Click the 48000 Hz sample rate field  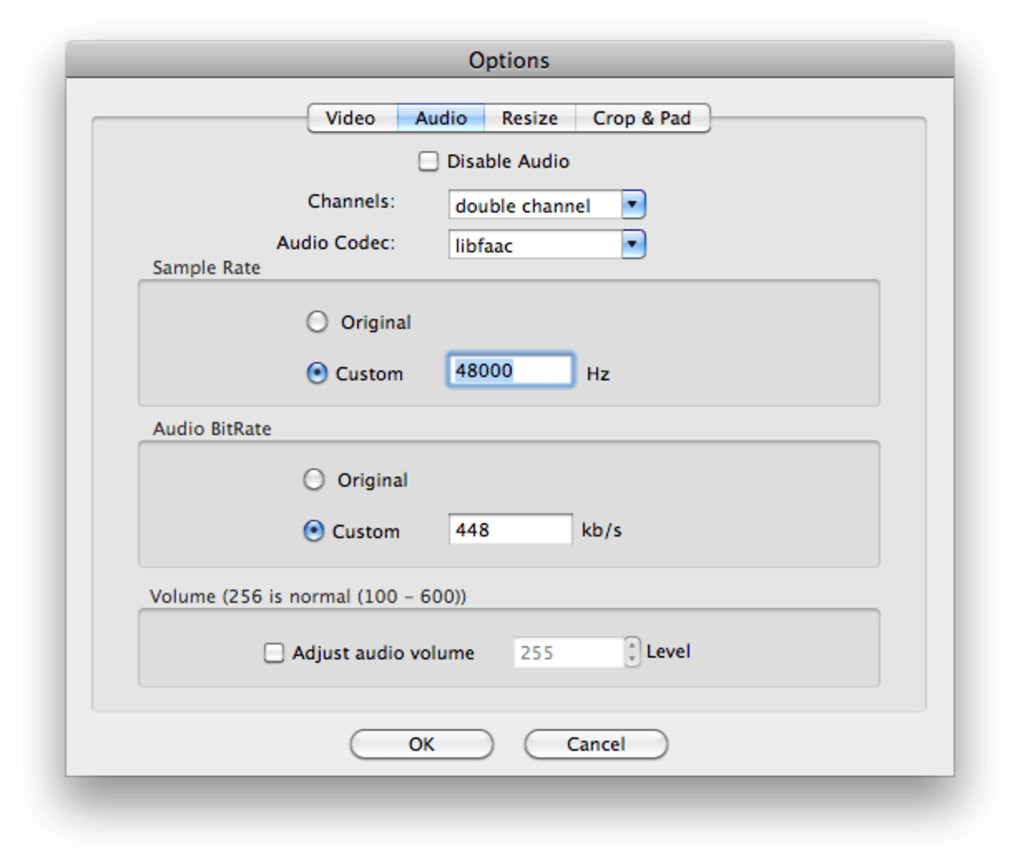coord(510,371)
